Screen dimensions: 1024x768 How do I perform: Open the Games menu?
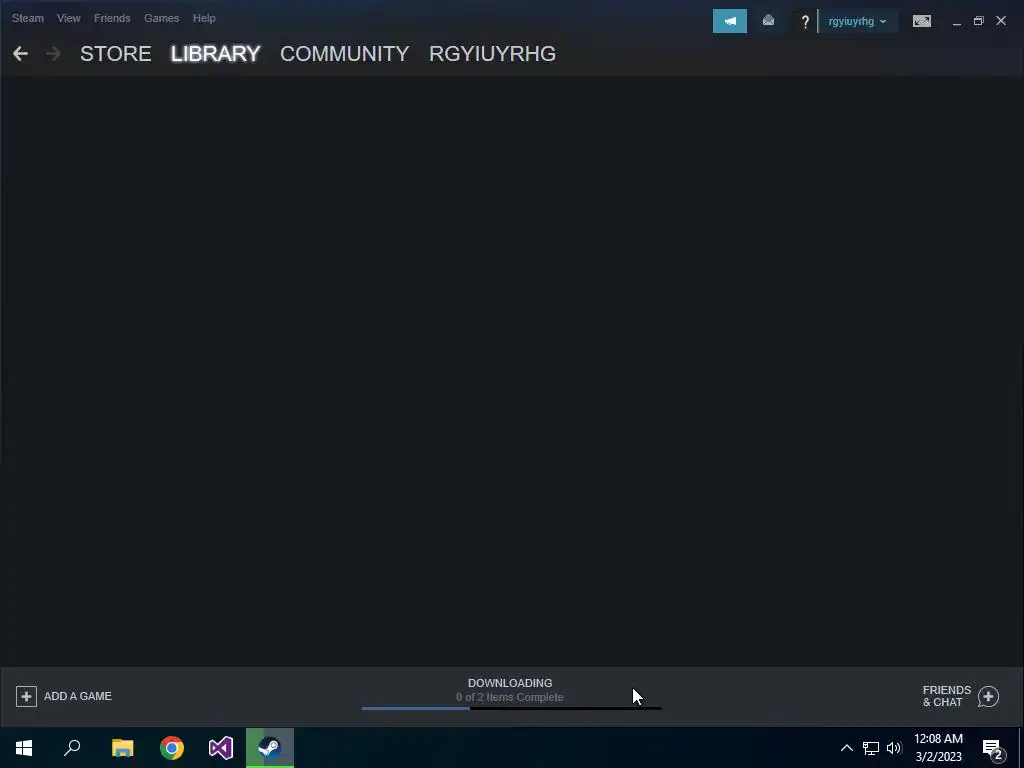[161, 18]
